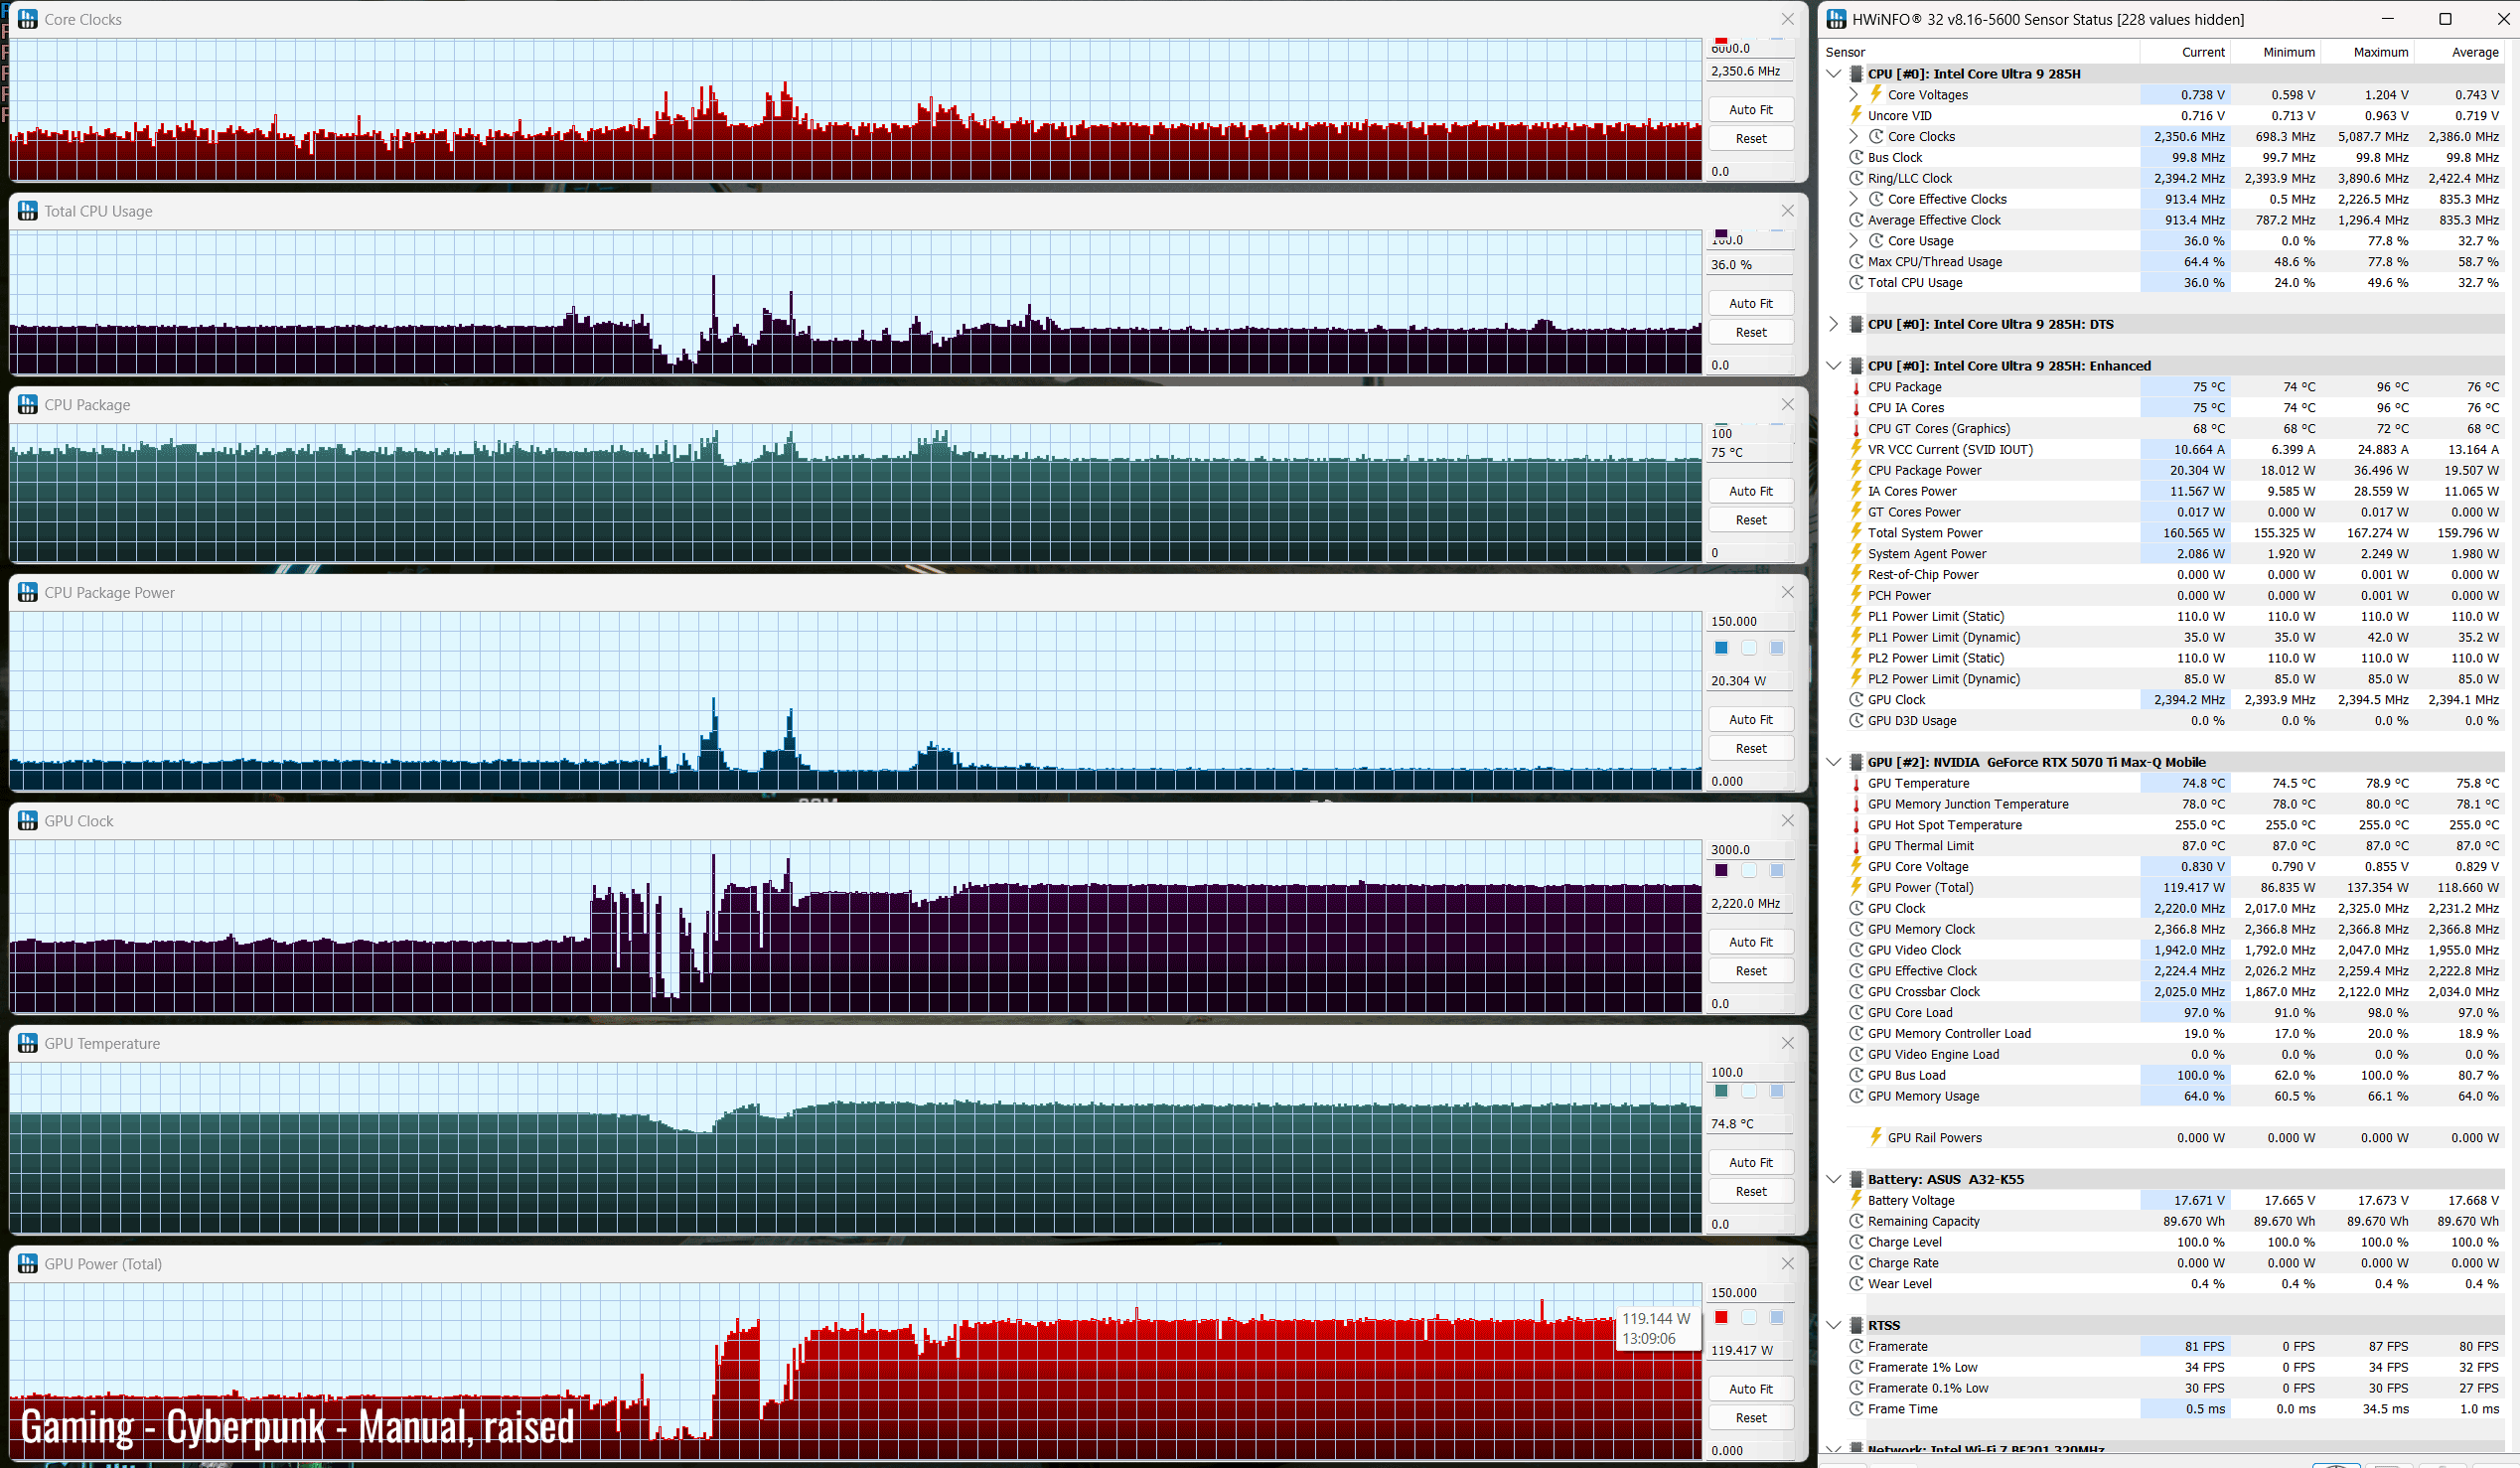The image size is (2520, 1468).
Task: Click the thermometer icon beside CPU IA Cores
Action: 1856,408
